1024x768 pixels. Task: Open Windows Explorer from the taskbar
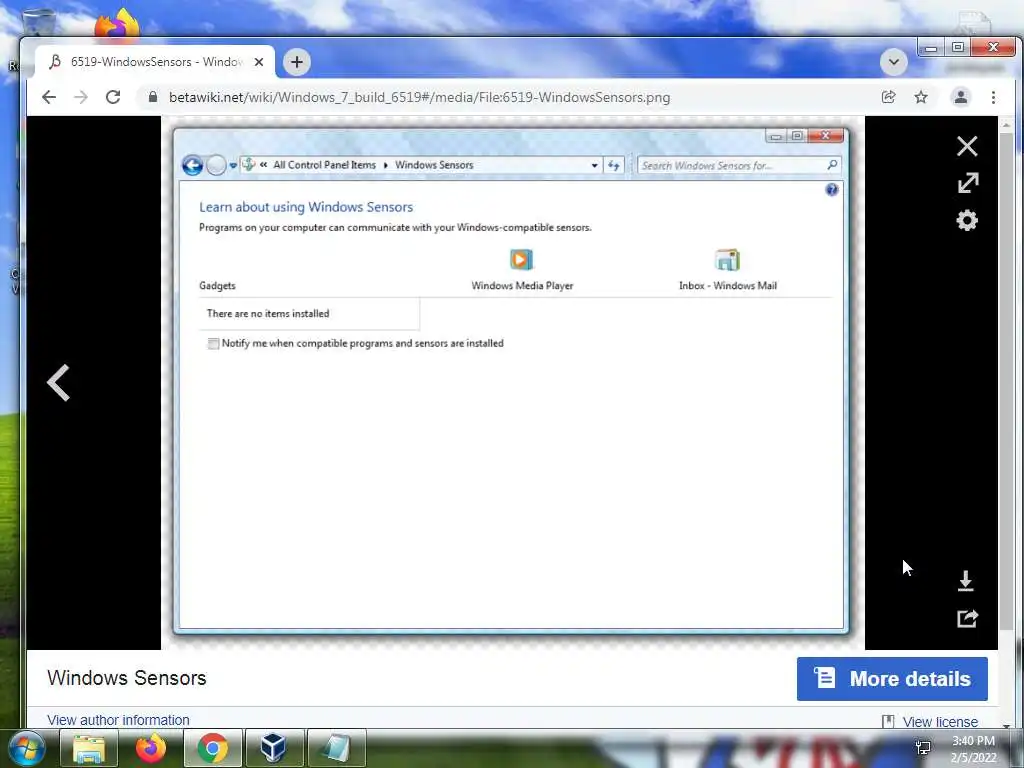point(89,748)
